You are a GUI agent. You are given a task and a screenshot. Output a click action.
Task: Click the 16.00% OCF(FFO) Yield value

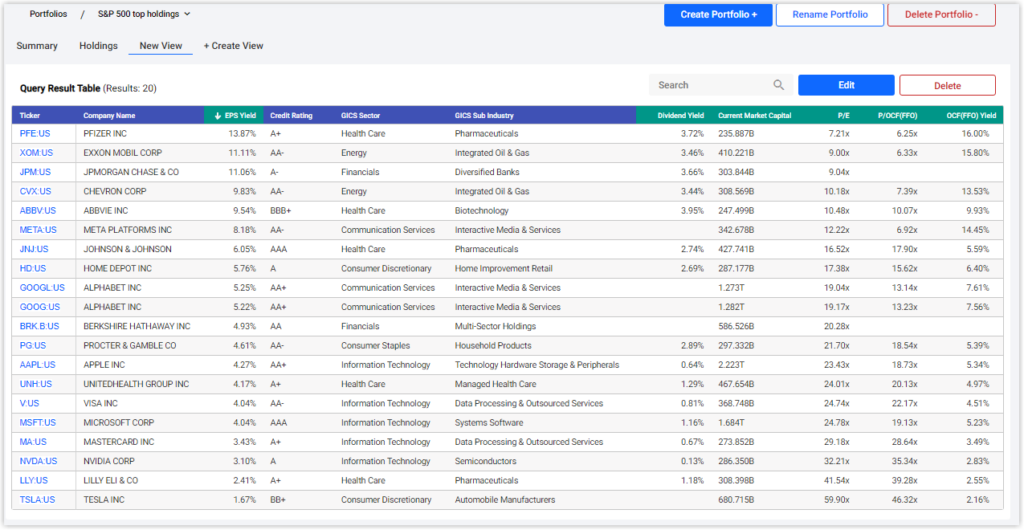click(975, 133)
